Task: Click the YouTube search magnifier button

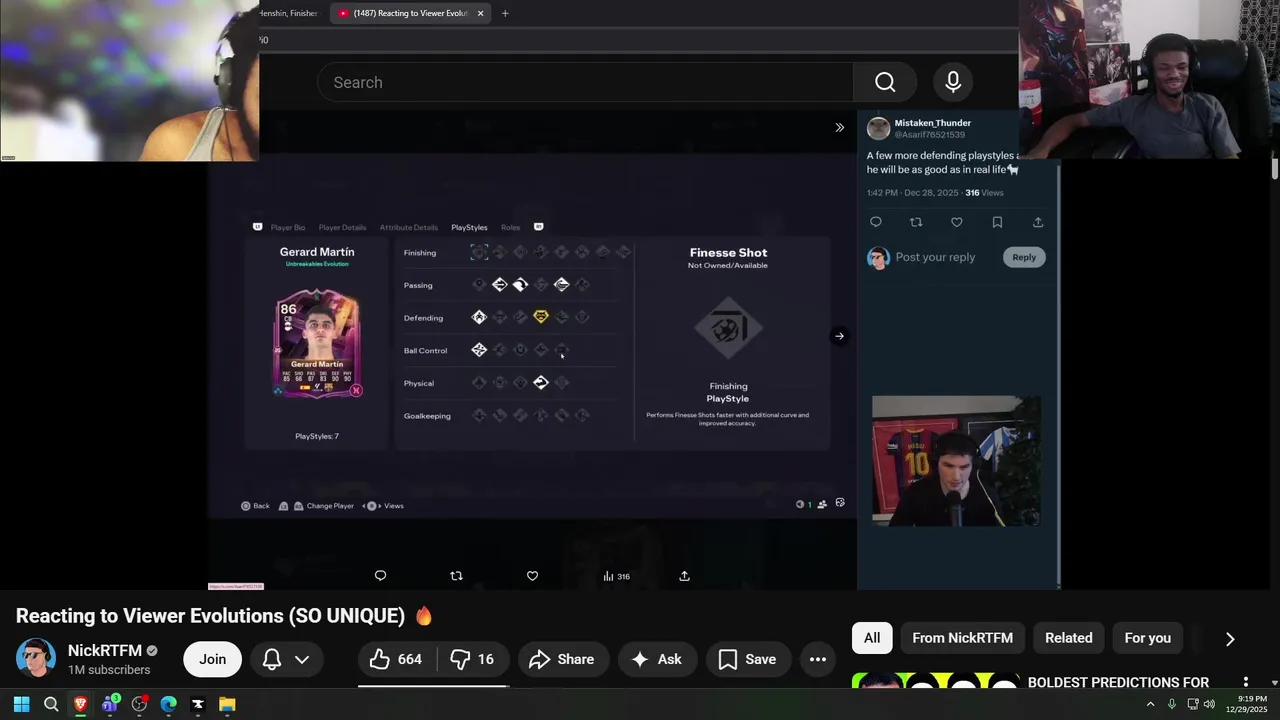Action: (885, 82)
